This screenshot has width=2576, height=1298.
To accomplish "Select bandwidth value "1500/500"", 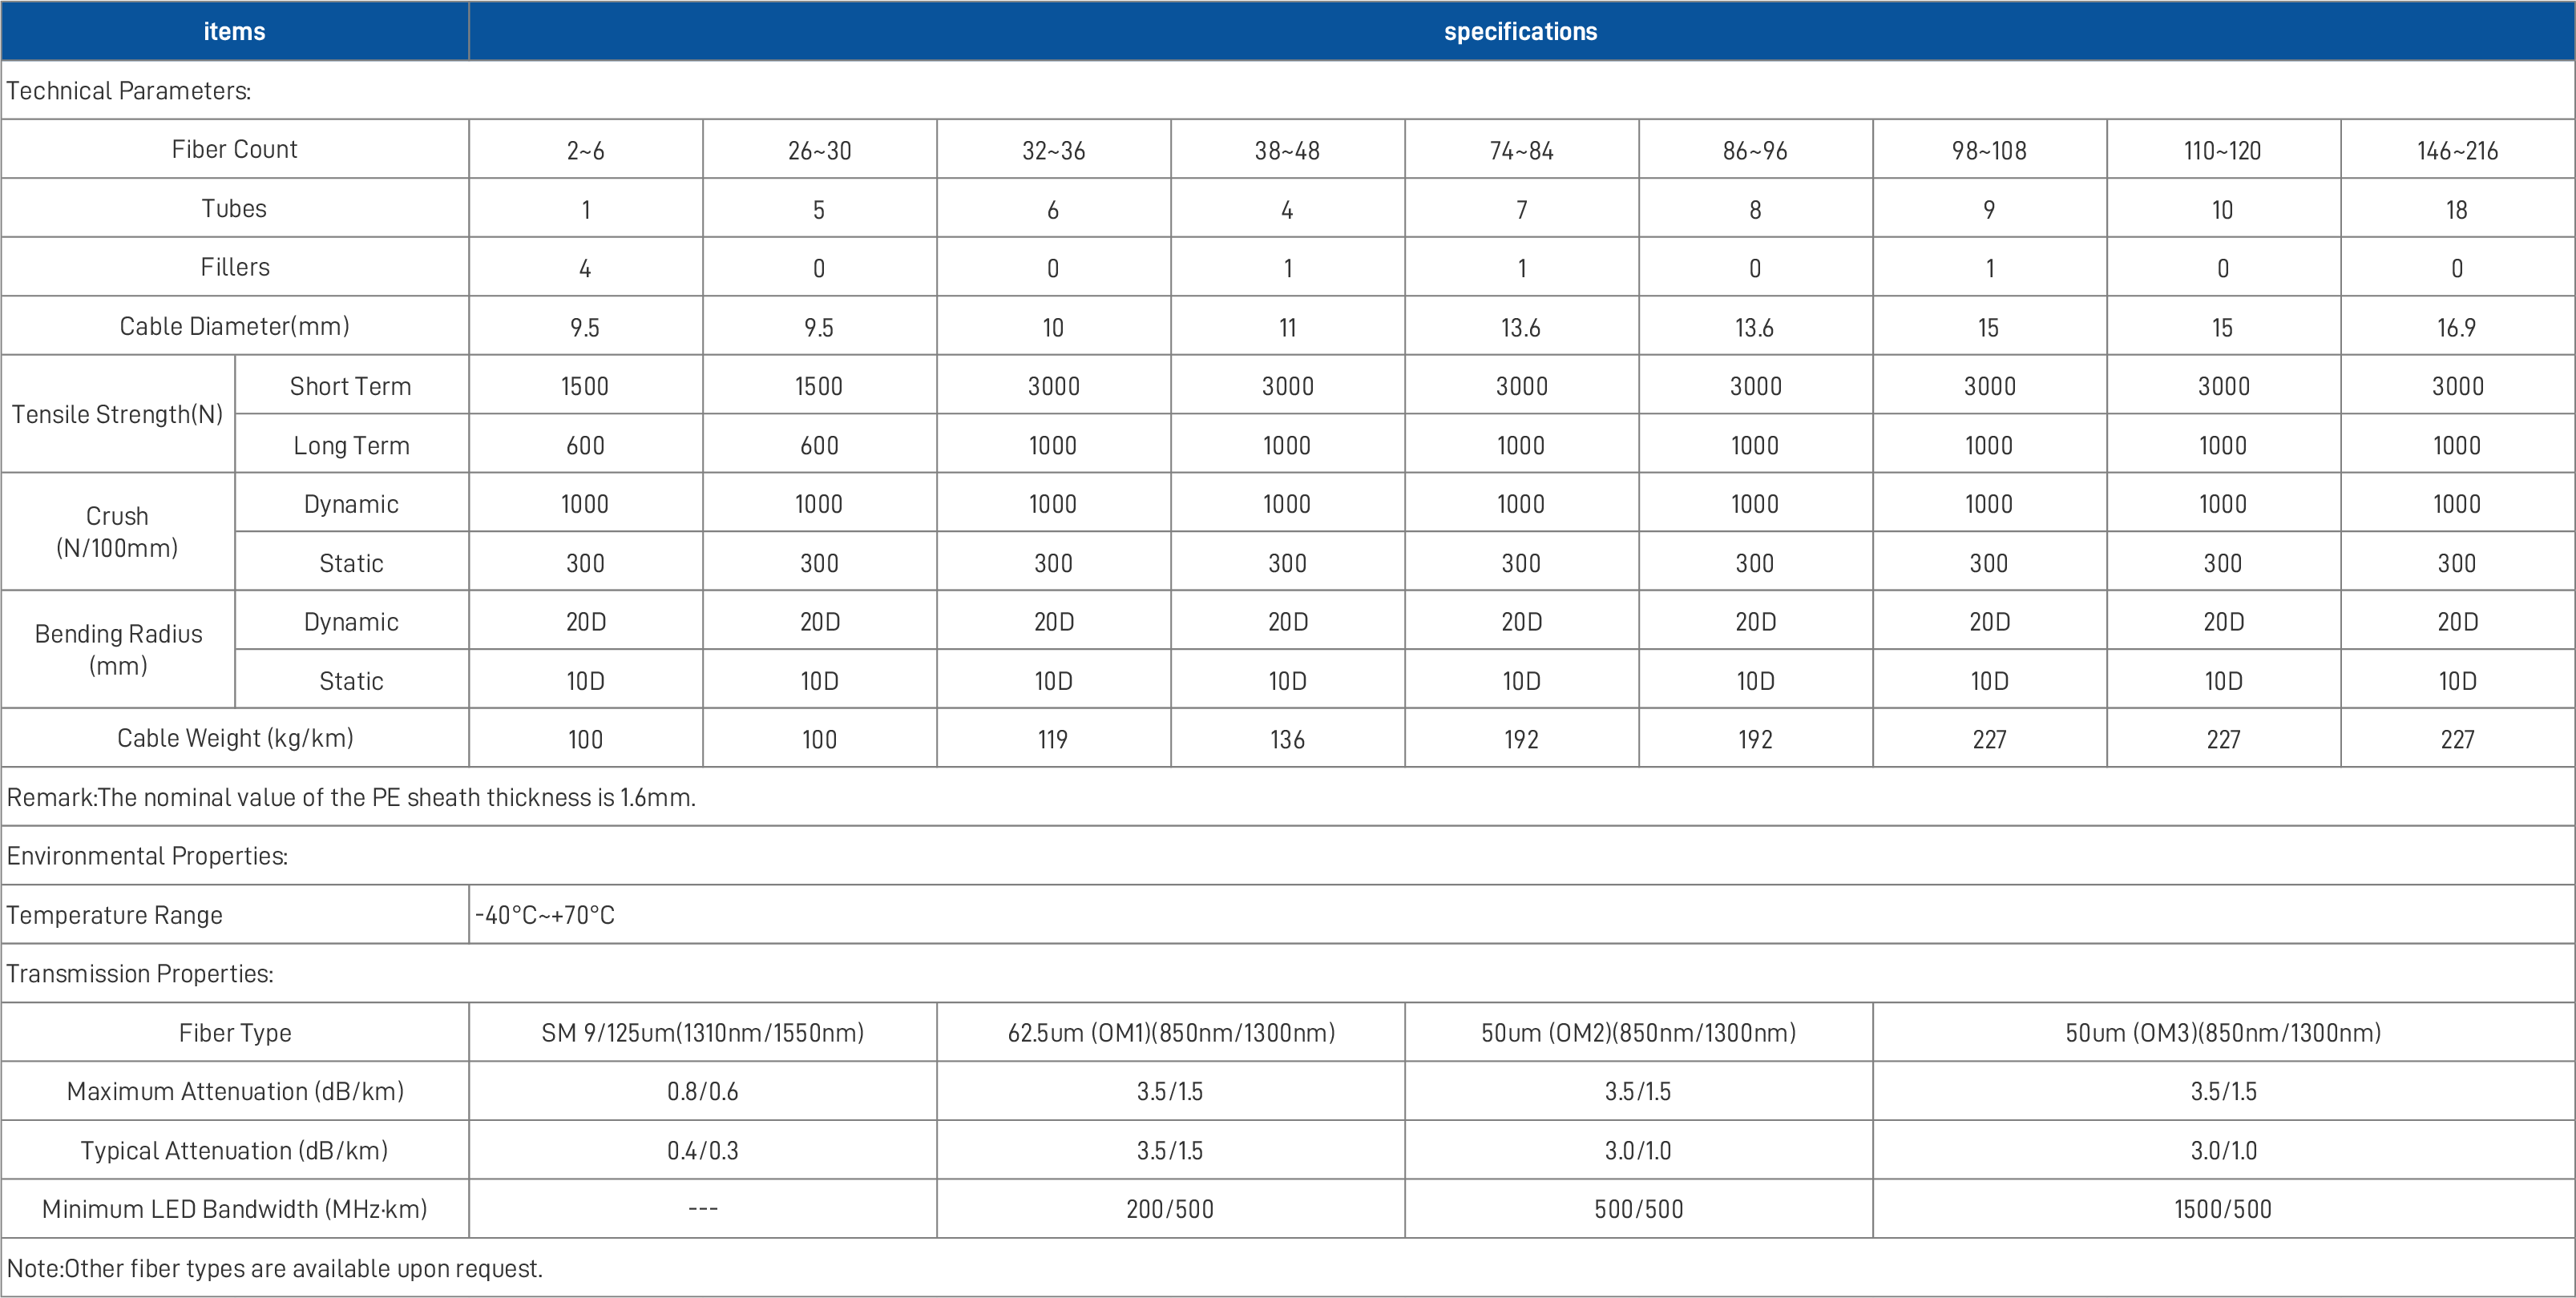I will coord(2223,1209).
